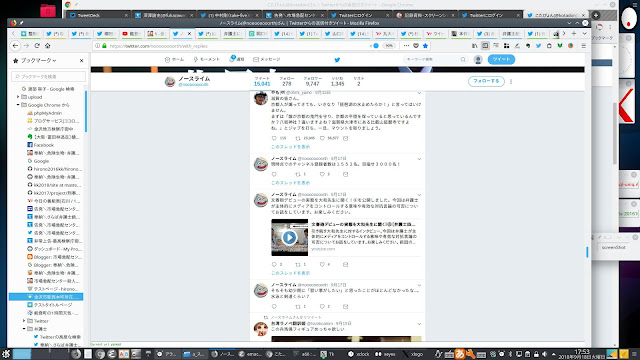Click Japanese input method tray icon
Viewport: 640px width, 360px height.
(x=460, y=354)
